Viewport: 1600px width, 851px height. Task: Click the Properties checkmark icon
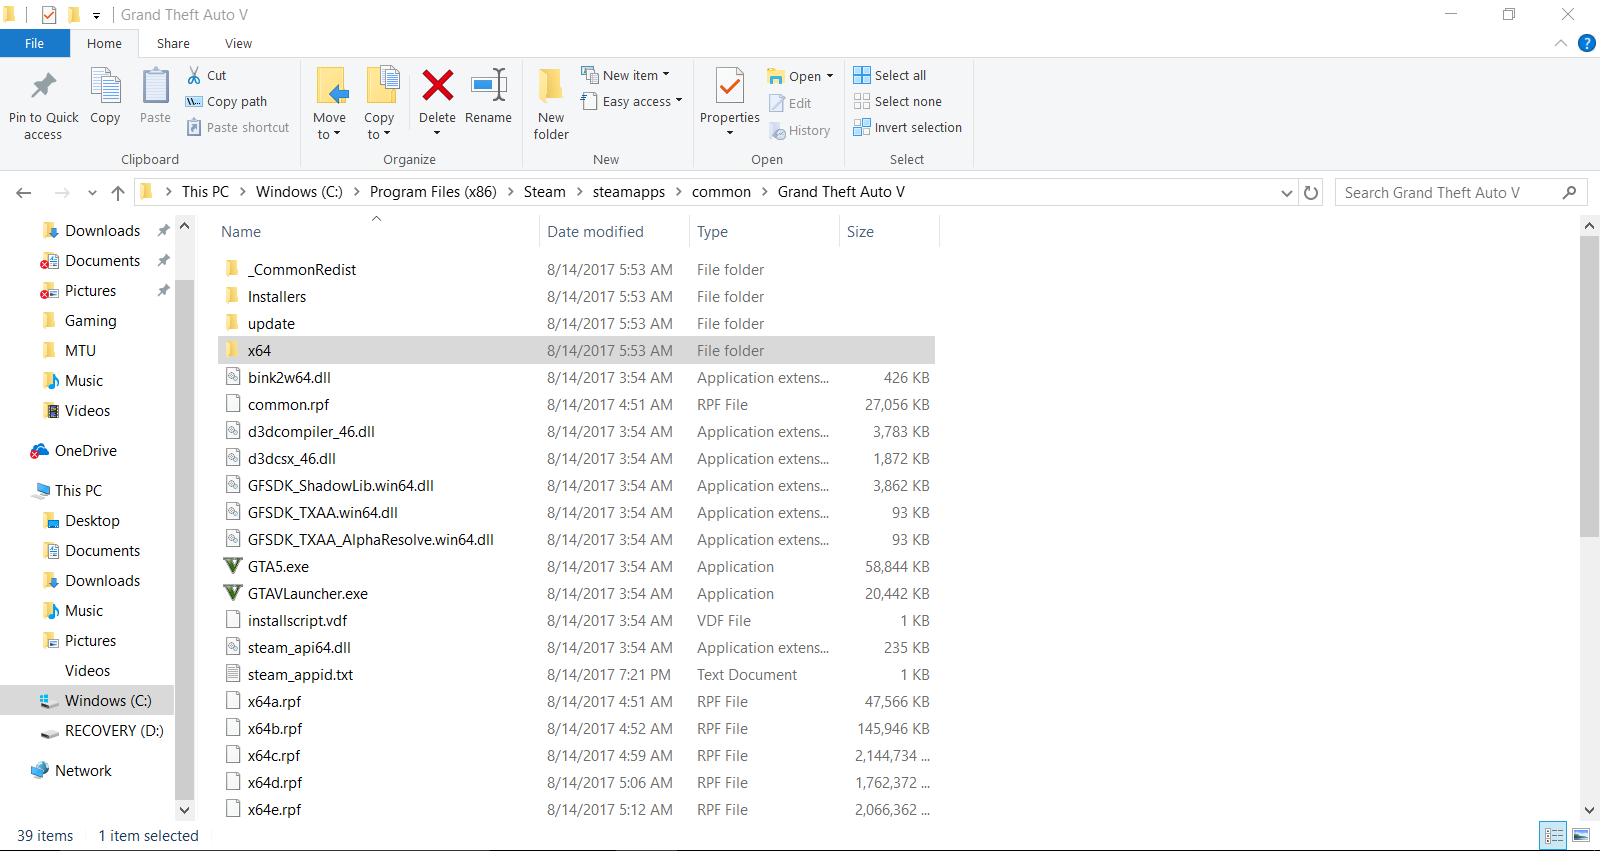(730, 86)
